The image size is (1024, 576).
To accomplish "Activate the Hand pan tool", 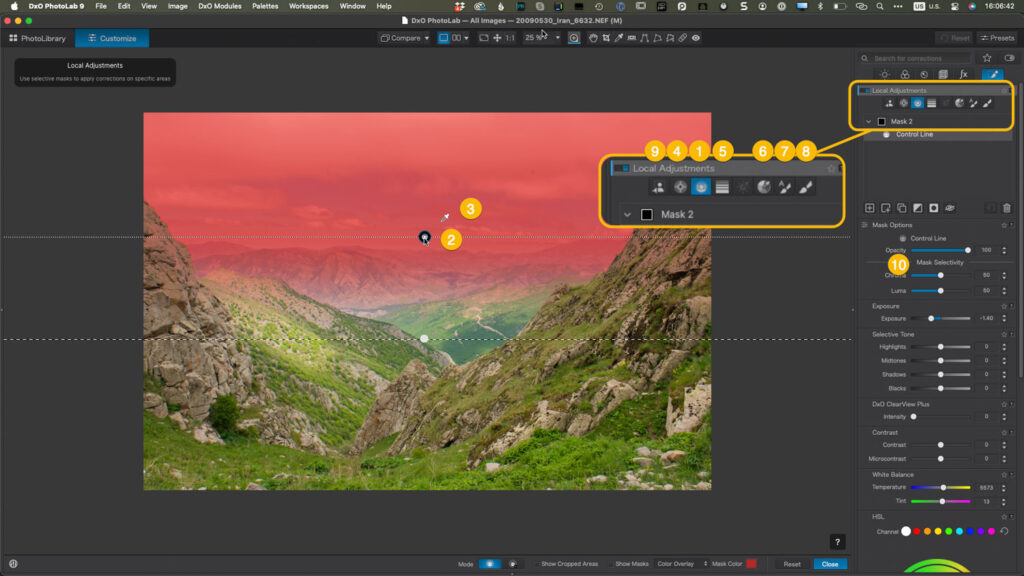I will tap(593, 38).
